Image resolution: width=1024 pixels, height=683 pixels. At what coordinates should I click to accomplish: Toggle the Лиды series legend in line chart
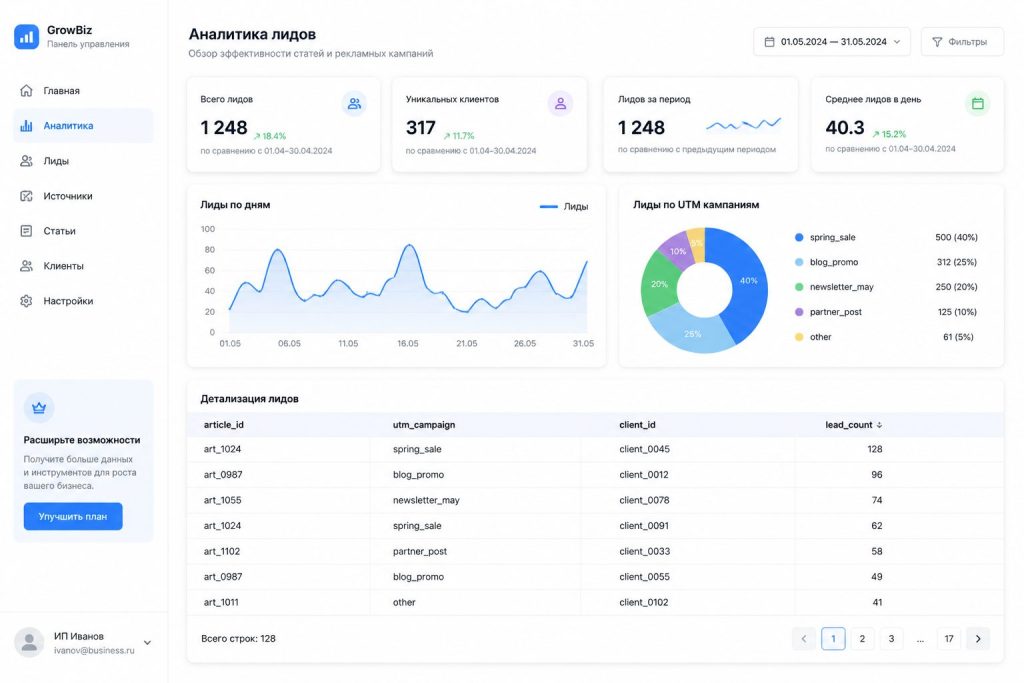[x=564, y=206]
